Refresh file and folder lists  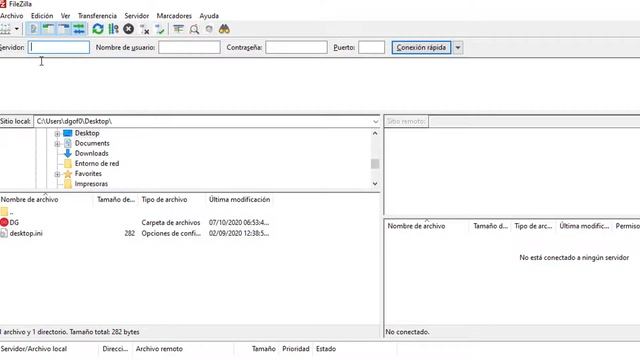pos(98,29)
